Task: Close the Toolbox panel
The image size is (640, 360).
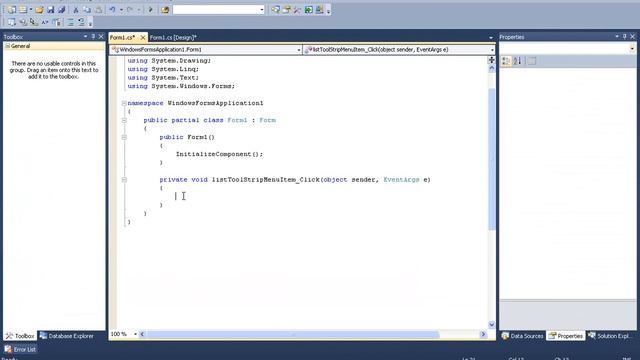Action: (101, 36)
